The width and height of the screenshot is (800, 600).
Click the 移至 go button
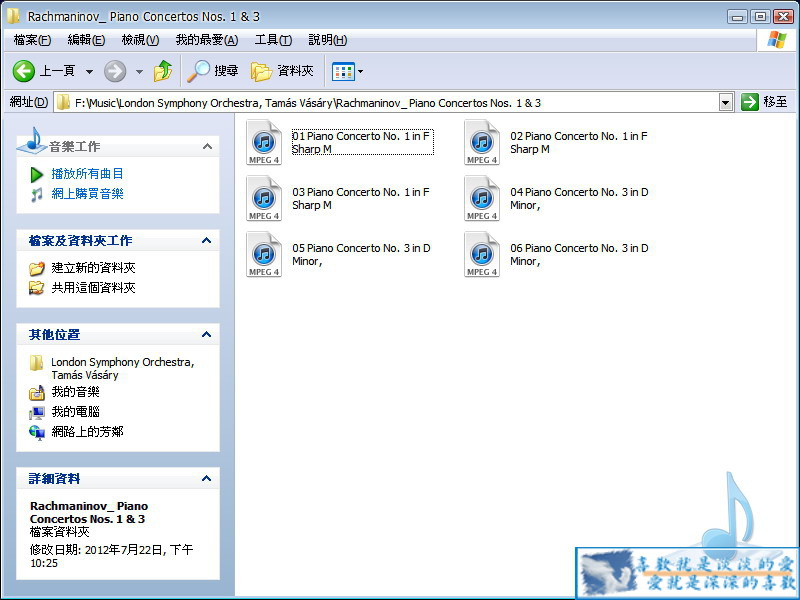tap(764, 102)
